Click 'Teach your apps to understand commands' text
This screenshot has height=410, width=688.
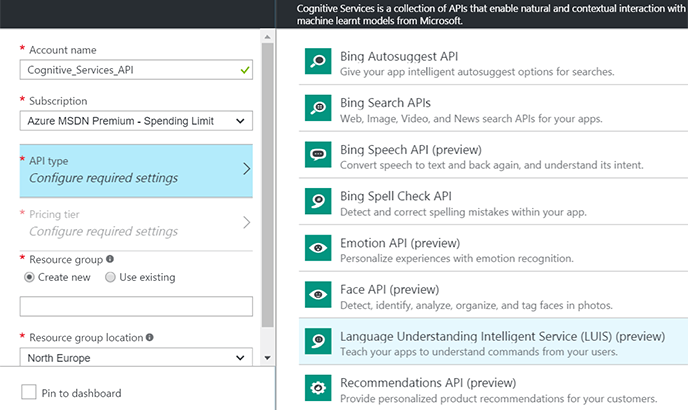[x=479, y=352]
